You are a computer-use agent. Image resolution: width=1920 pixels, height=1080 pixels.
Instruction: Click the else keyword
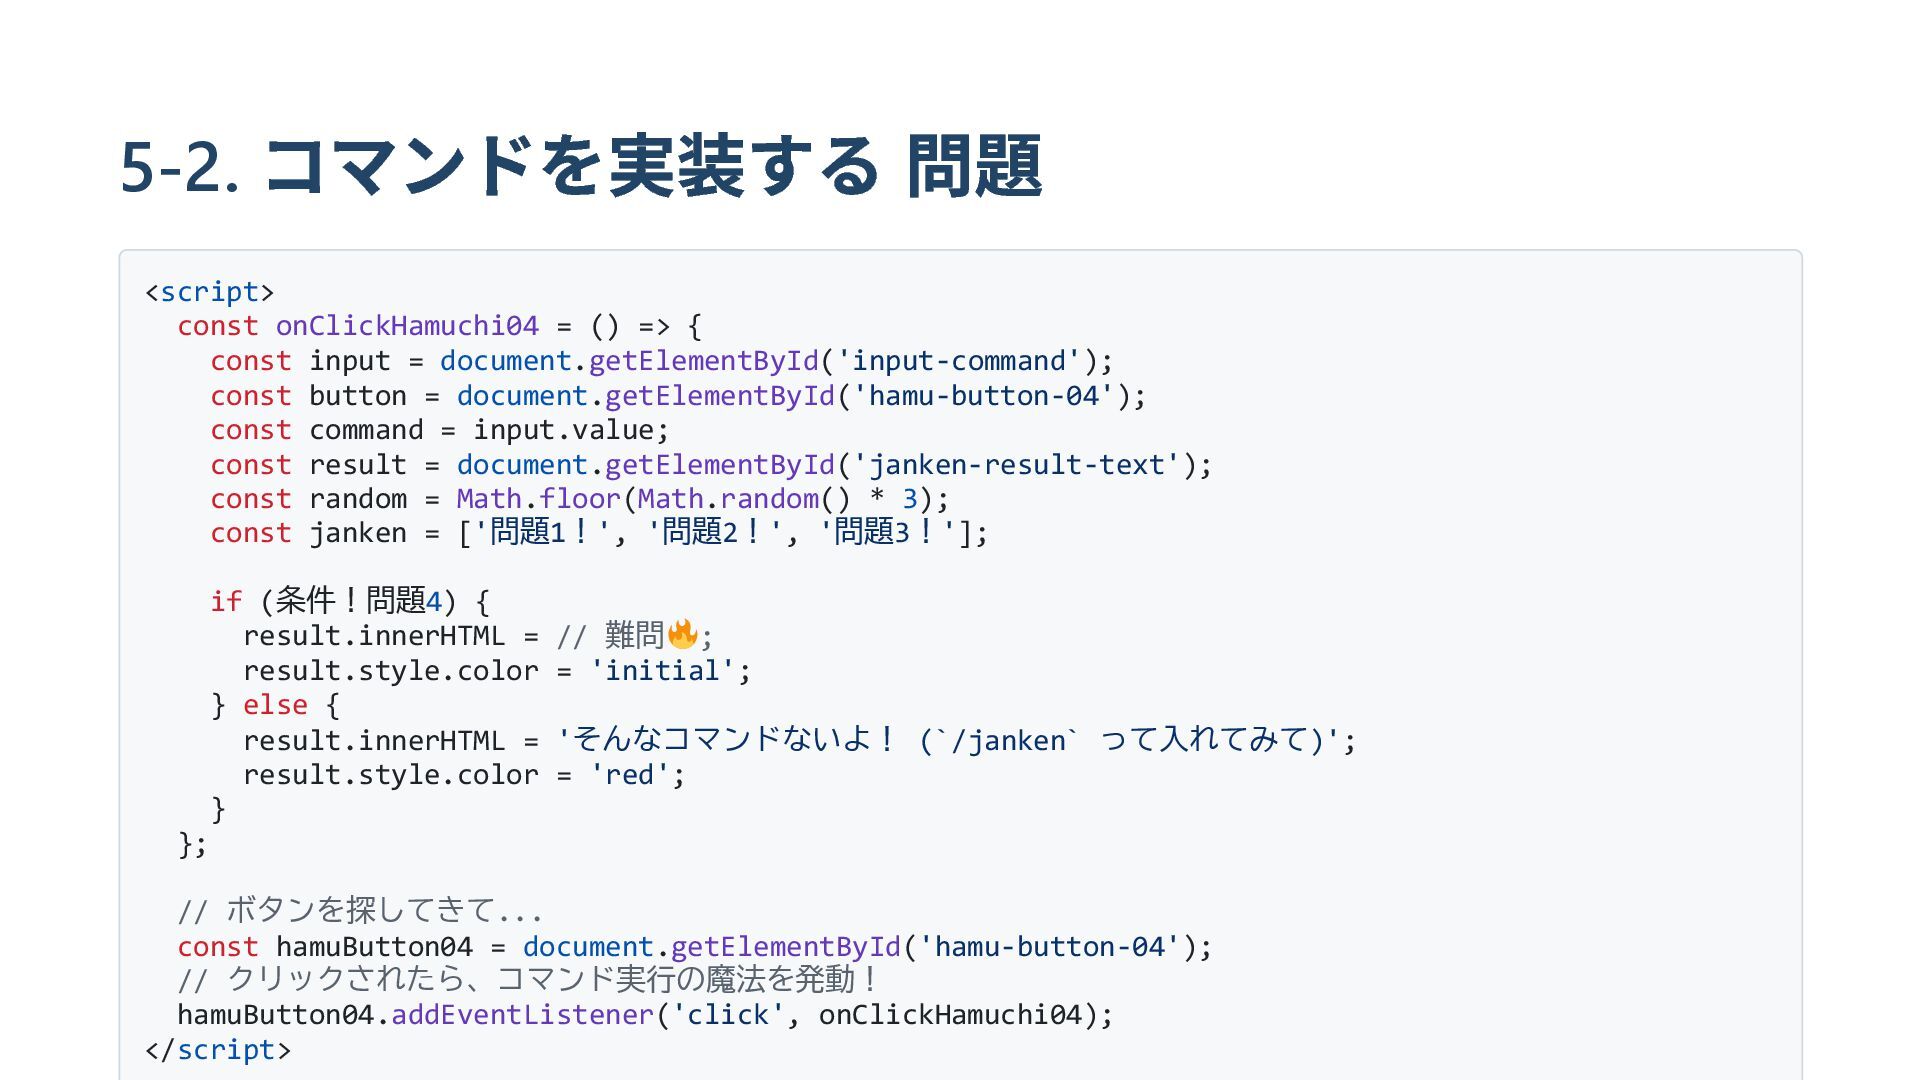(275, 705)
